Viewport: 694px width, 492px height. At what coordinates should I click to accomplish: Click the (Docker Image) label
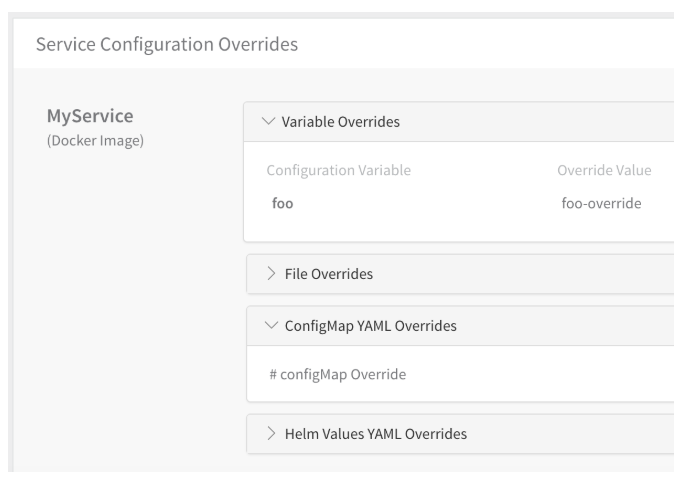pos(95,141)
